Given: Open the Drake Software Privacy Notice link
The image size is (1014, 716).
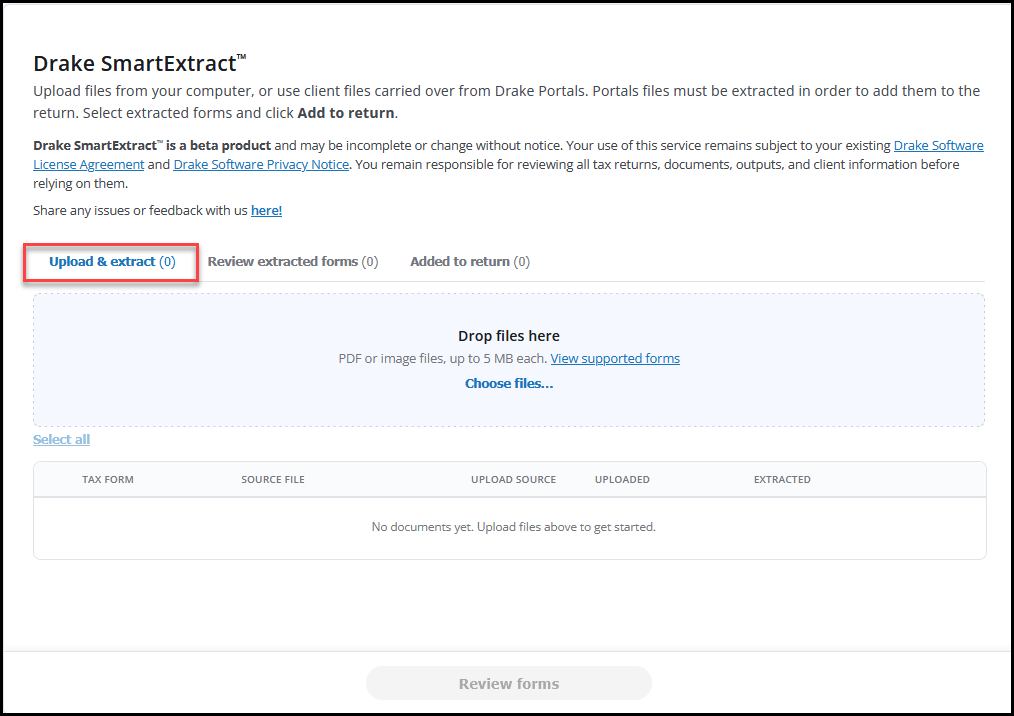Looking at the screenshot, I should pos(261,164).
